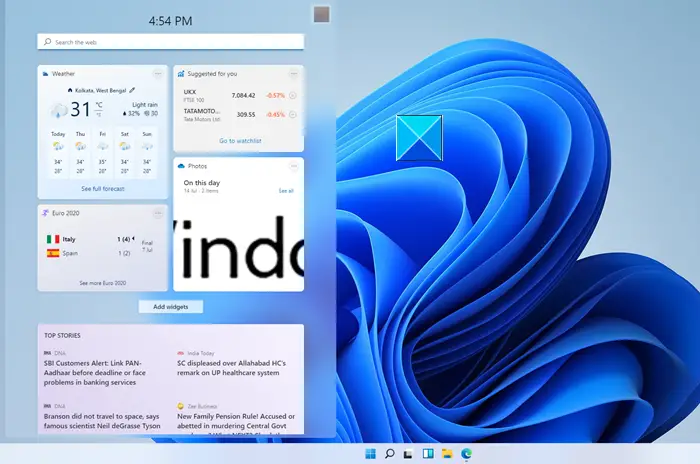Open Branson did not travel to space story

click(x=102, y=421)
